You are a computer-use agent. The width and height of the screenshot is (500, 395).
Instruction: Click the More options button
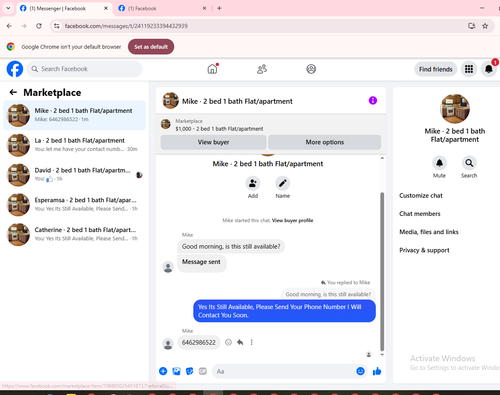pos(325,142)
